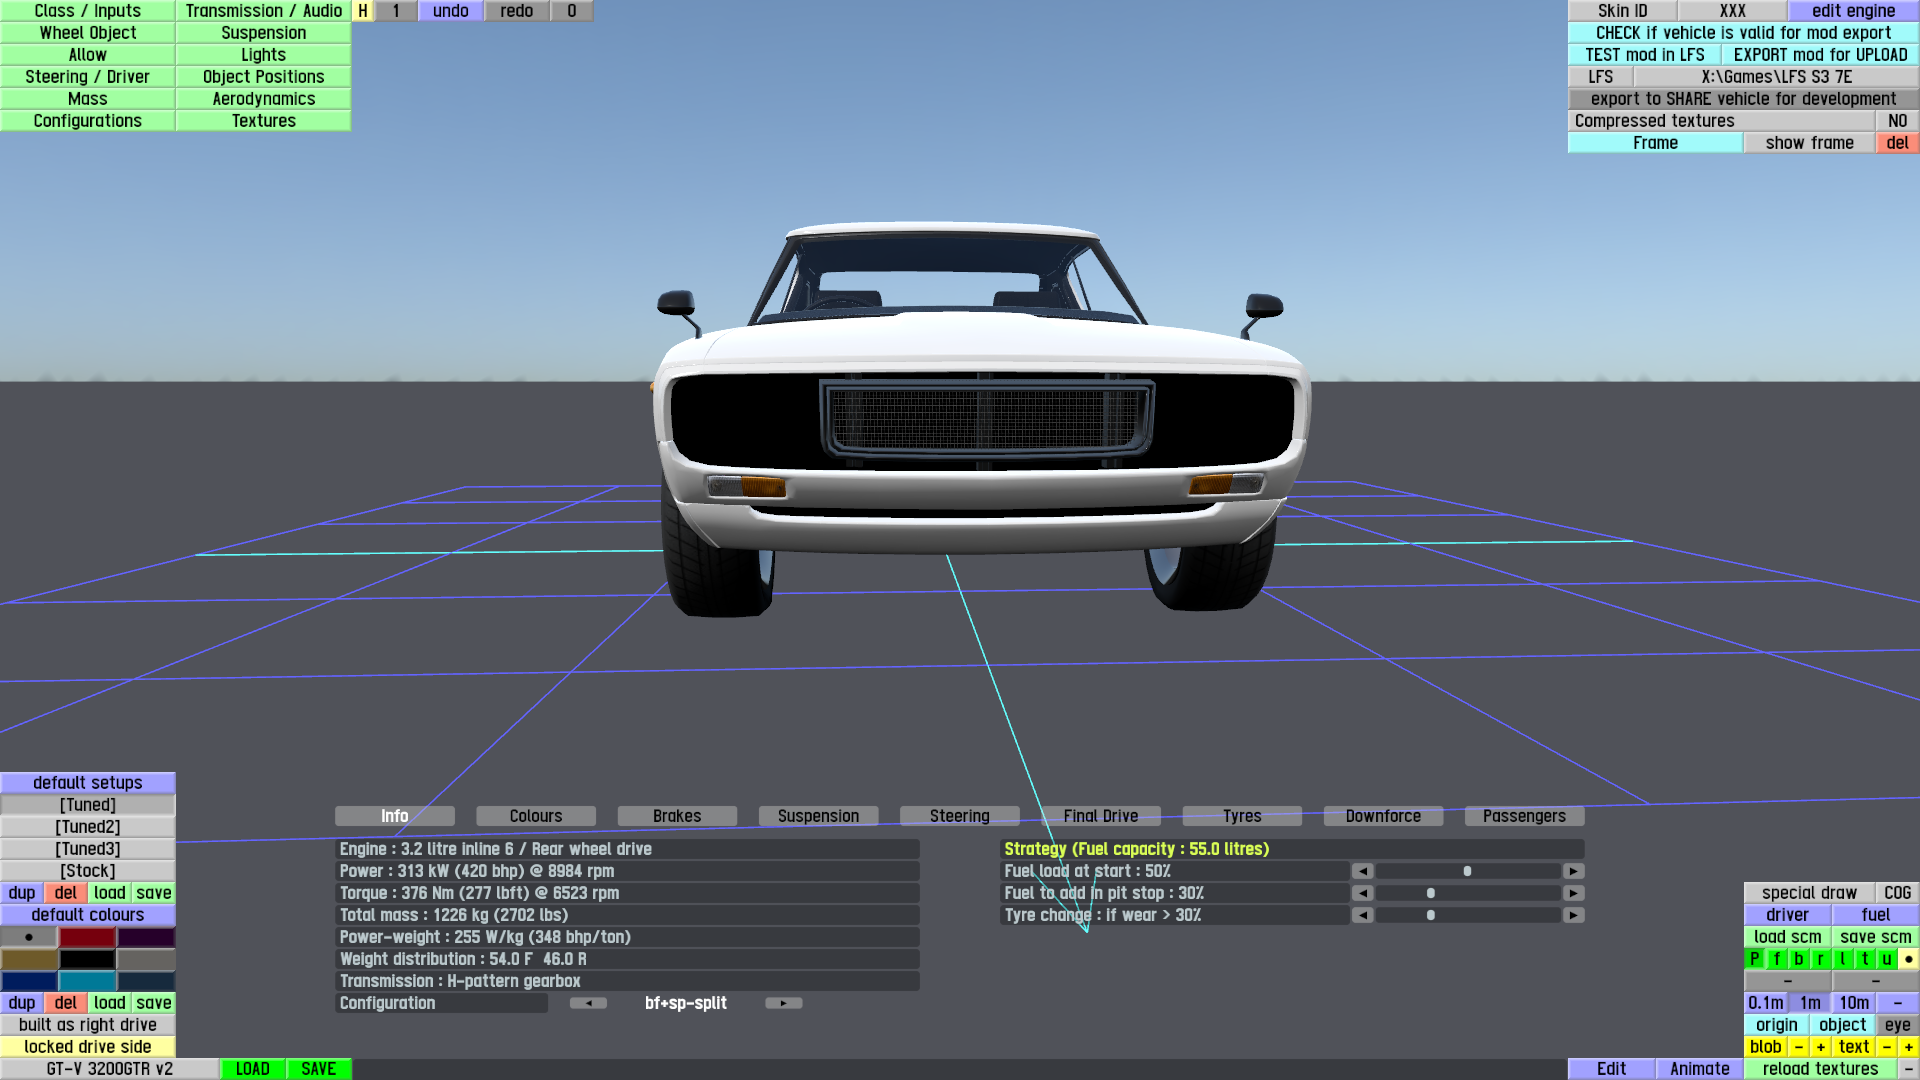This screenshot has height=1080, width=1920.
Task: Toggle the 'show frame' option
Action: click(1809, 143)
